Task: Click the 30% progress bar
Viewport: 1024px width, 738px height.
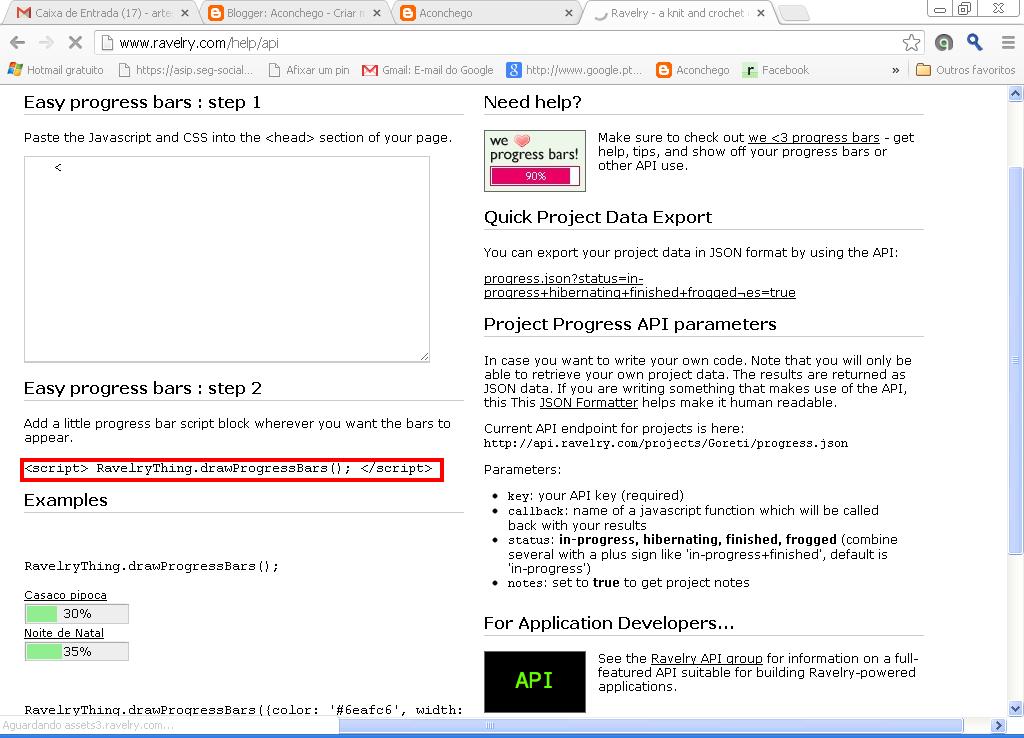Action: (x=76, y=614)
